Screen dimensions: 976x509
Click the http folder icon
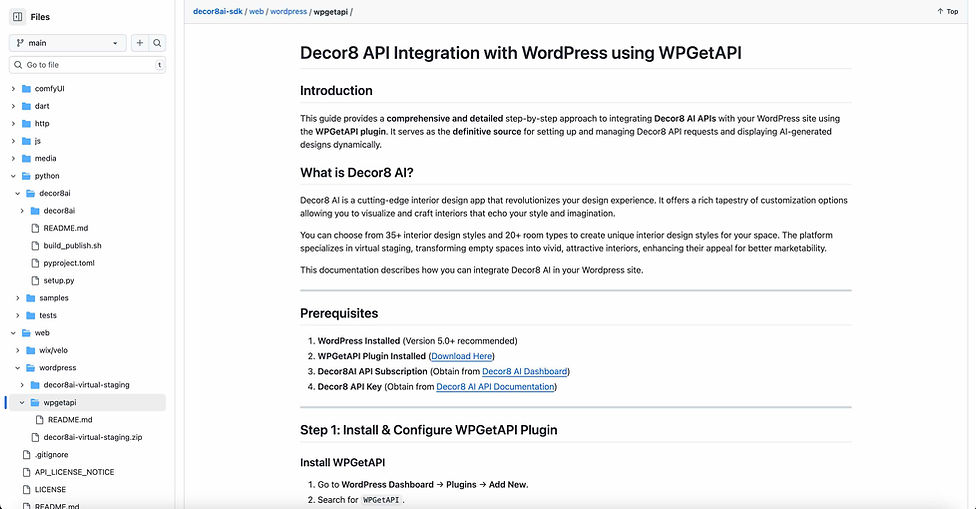click(26, 124)
